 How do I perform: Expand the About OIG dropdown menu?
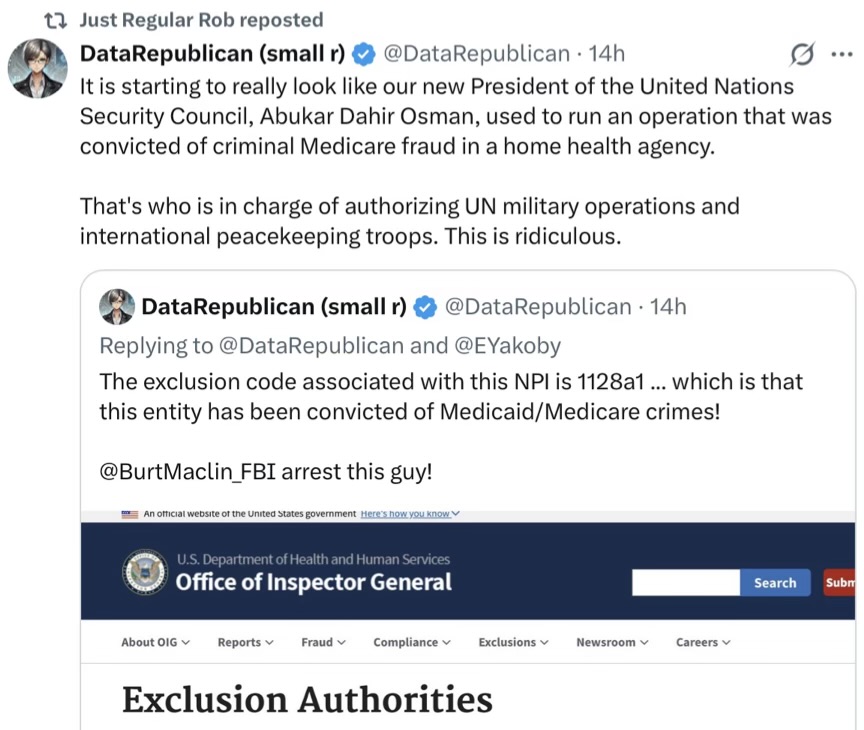pyautogui.click(x=155, y=642)
